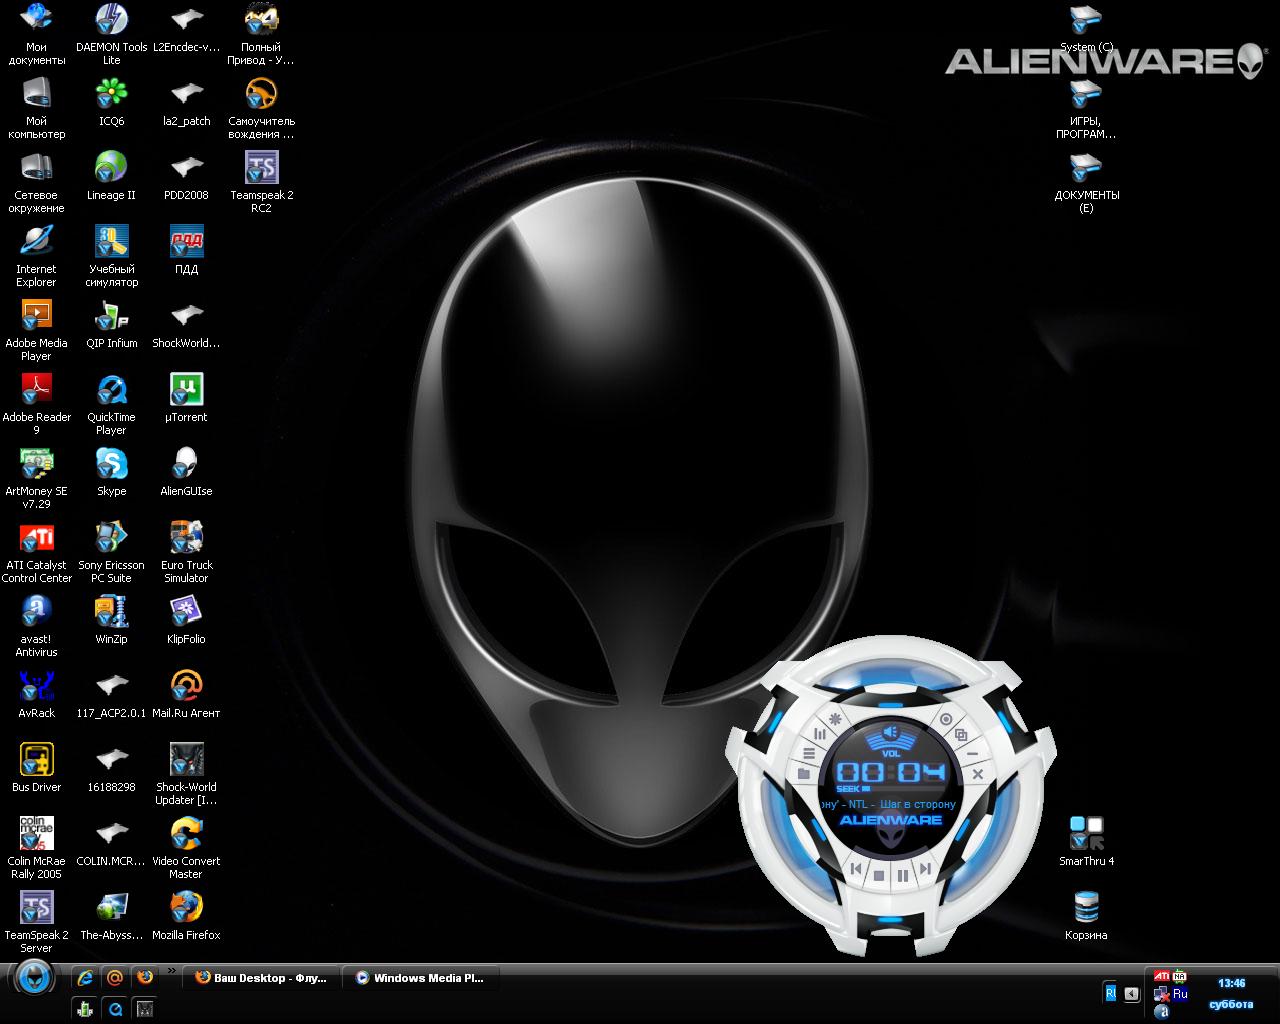Select the ATI Catalyst Control Center icon

coord(37,552)
